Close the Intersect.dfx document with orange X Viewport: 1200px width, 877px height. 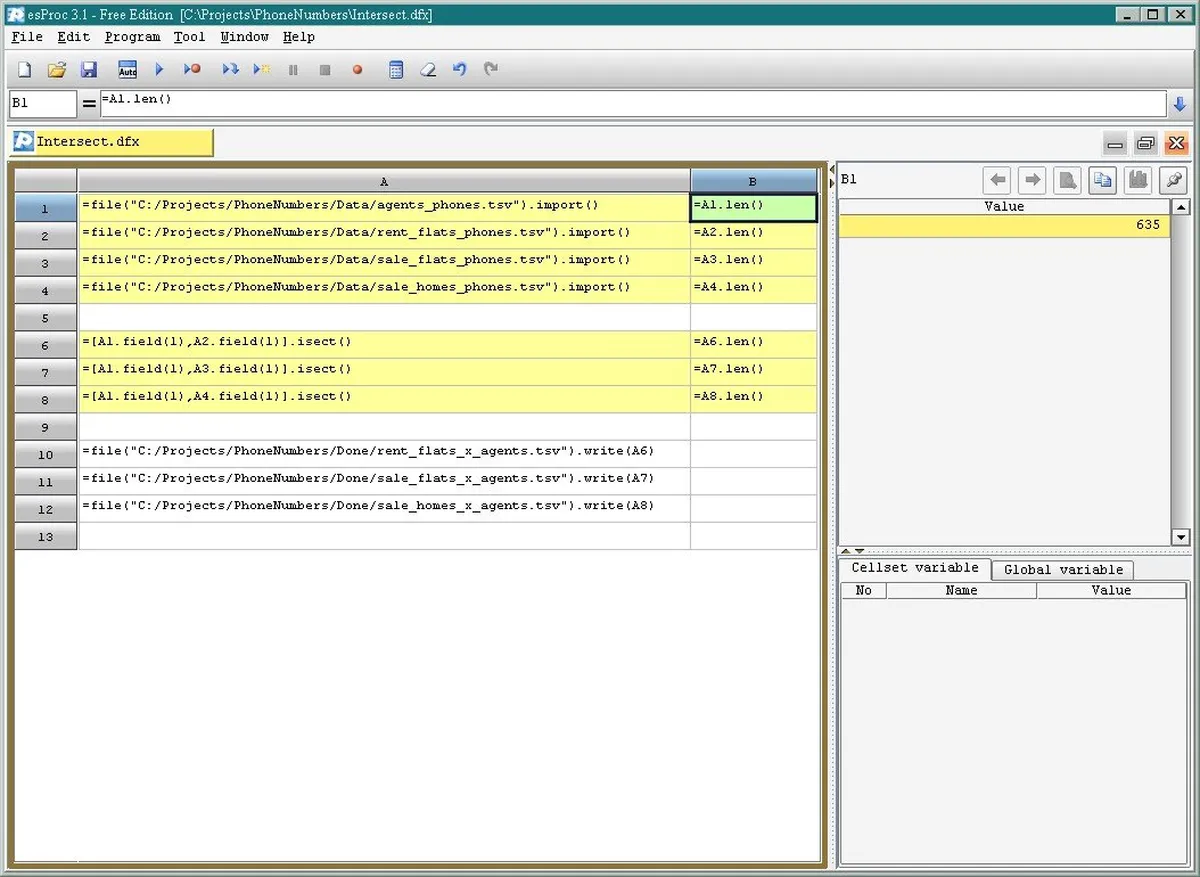click(1176, 144)
